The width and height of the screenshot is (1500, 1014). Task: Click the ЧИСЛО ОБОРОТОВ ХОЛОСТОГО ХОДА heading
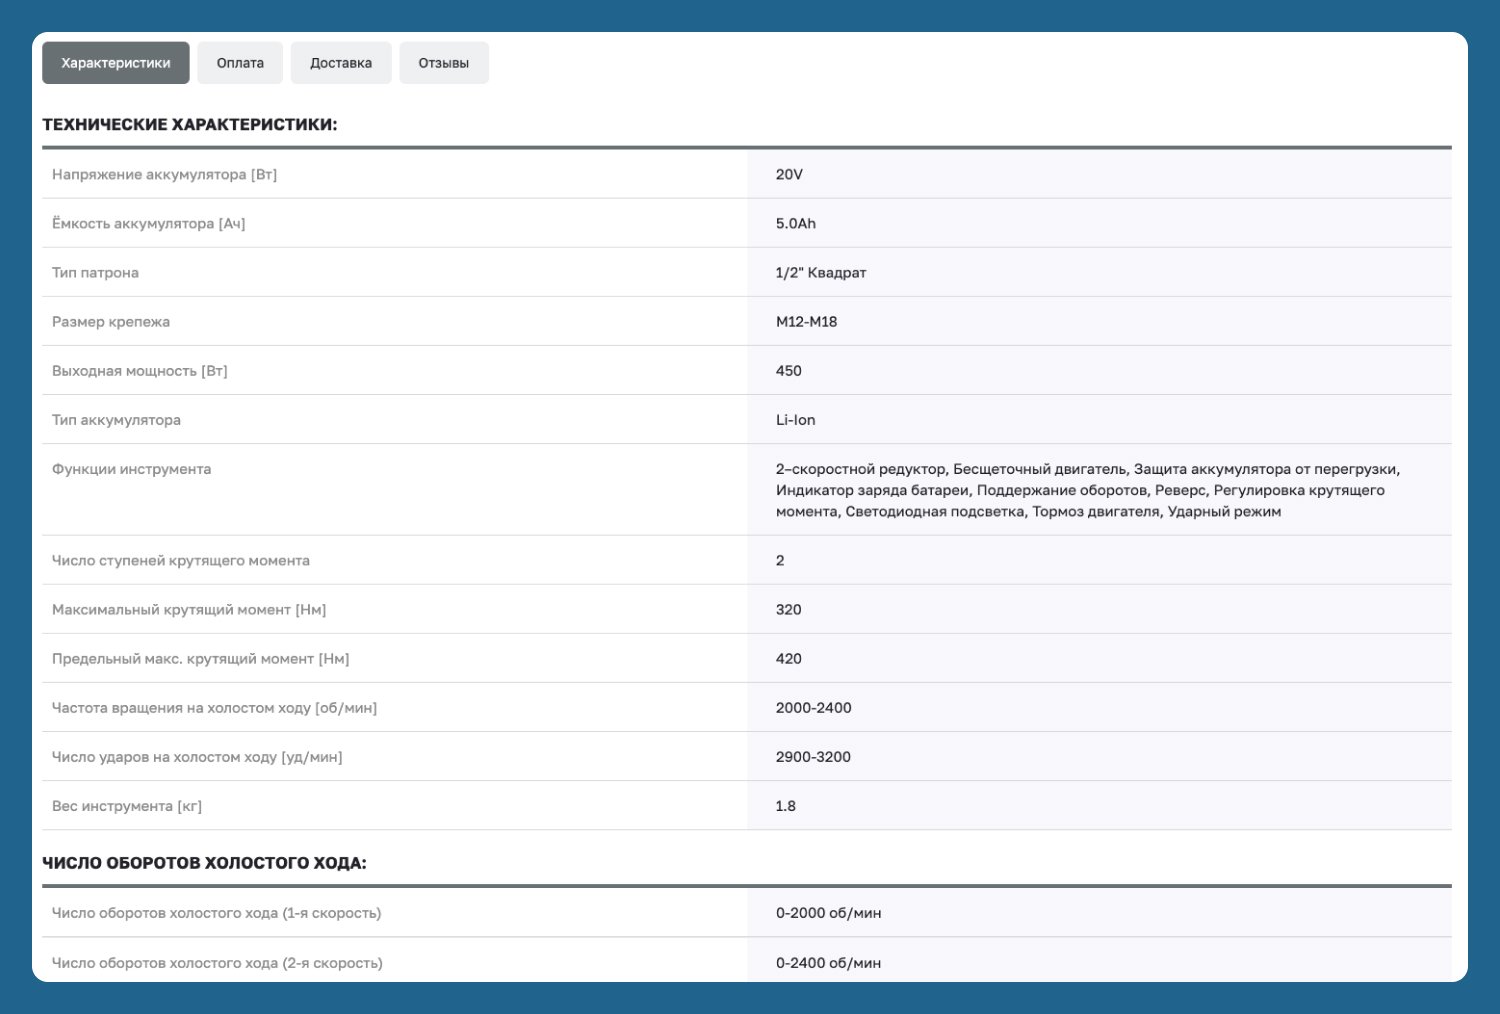tap(204, 863)
